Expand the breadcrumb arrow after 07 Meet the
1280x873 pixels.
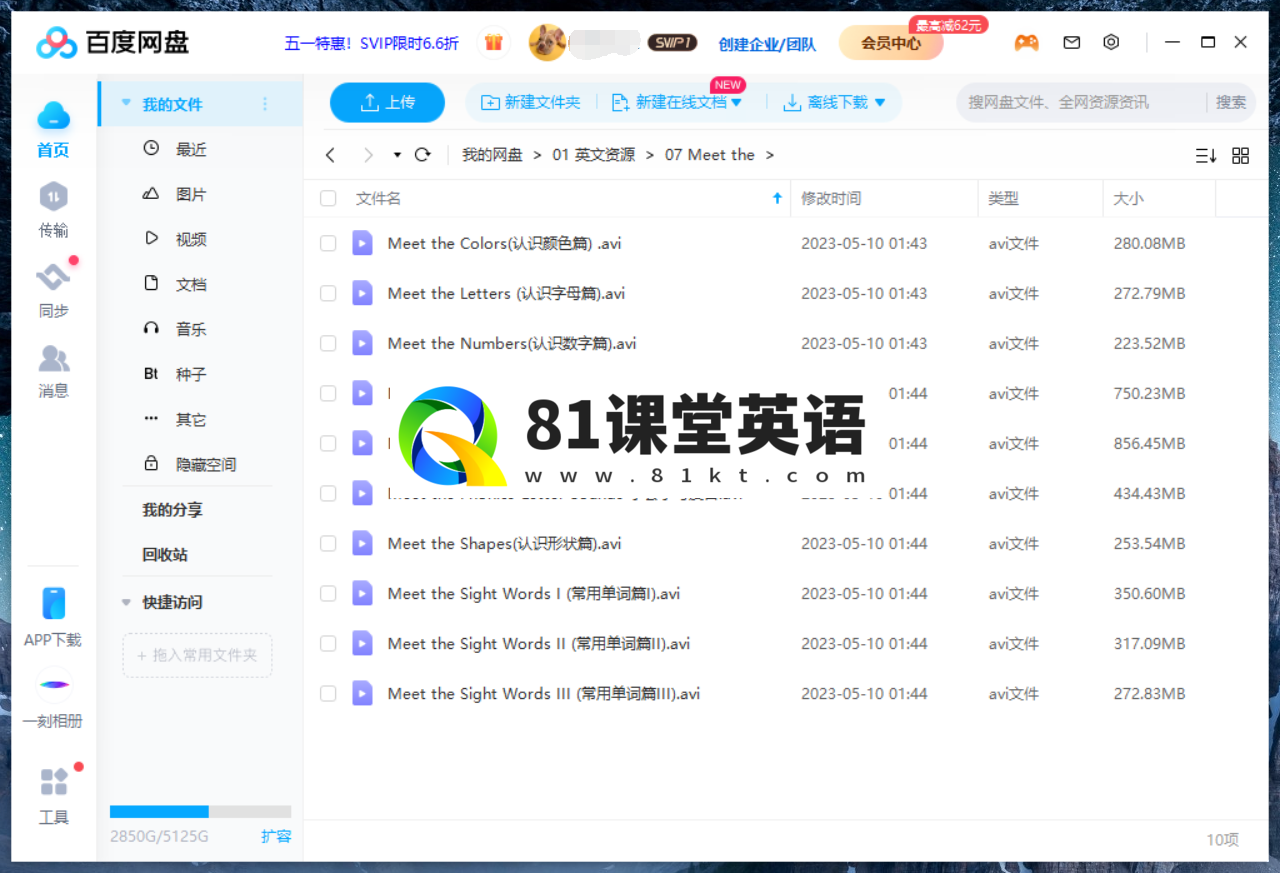click(770, 155)
